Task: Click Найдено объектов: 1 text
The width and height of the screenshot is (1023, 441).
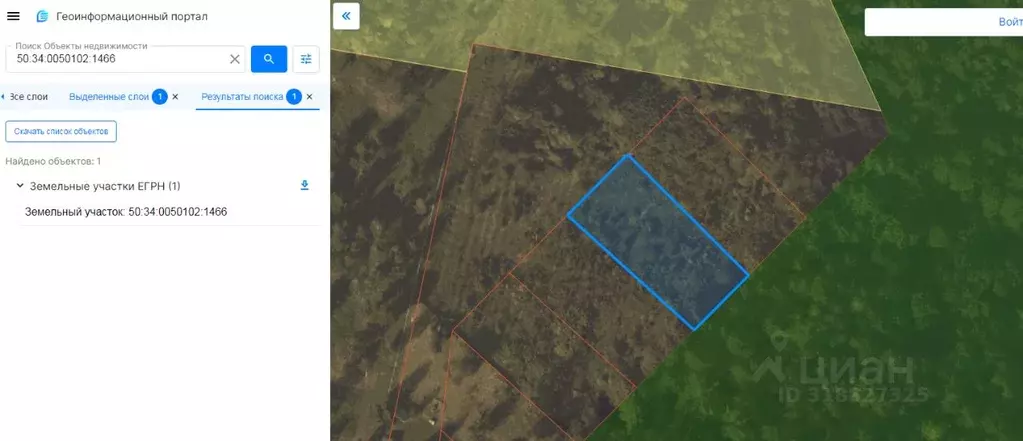Action: coord(53,161)
